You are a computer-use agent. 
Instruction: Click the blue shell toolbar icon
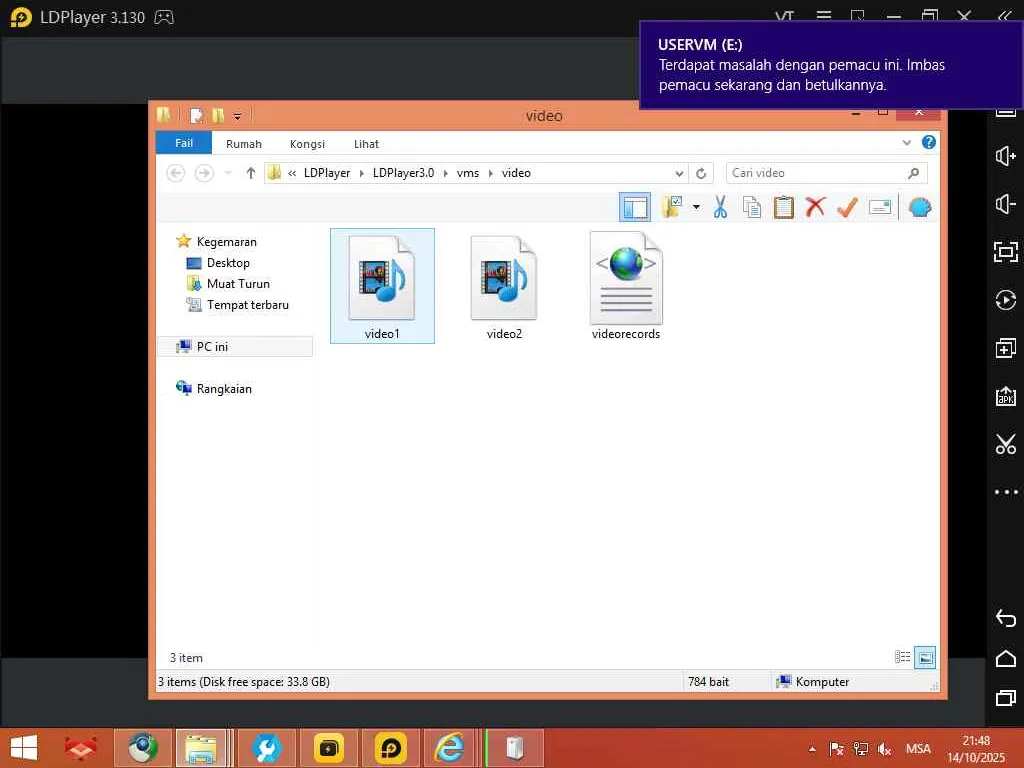(920, 207)
